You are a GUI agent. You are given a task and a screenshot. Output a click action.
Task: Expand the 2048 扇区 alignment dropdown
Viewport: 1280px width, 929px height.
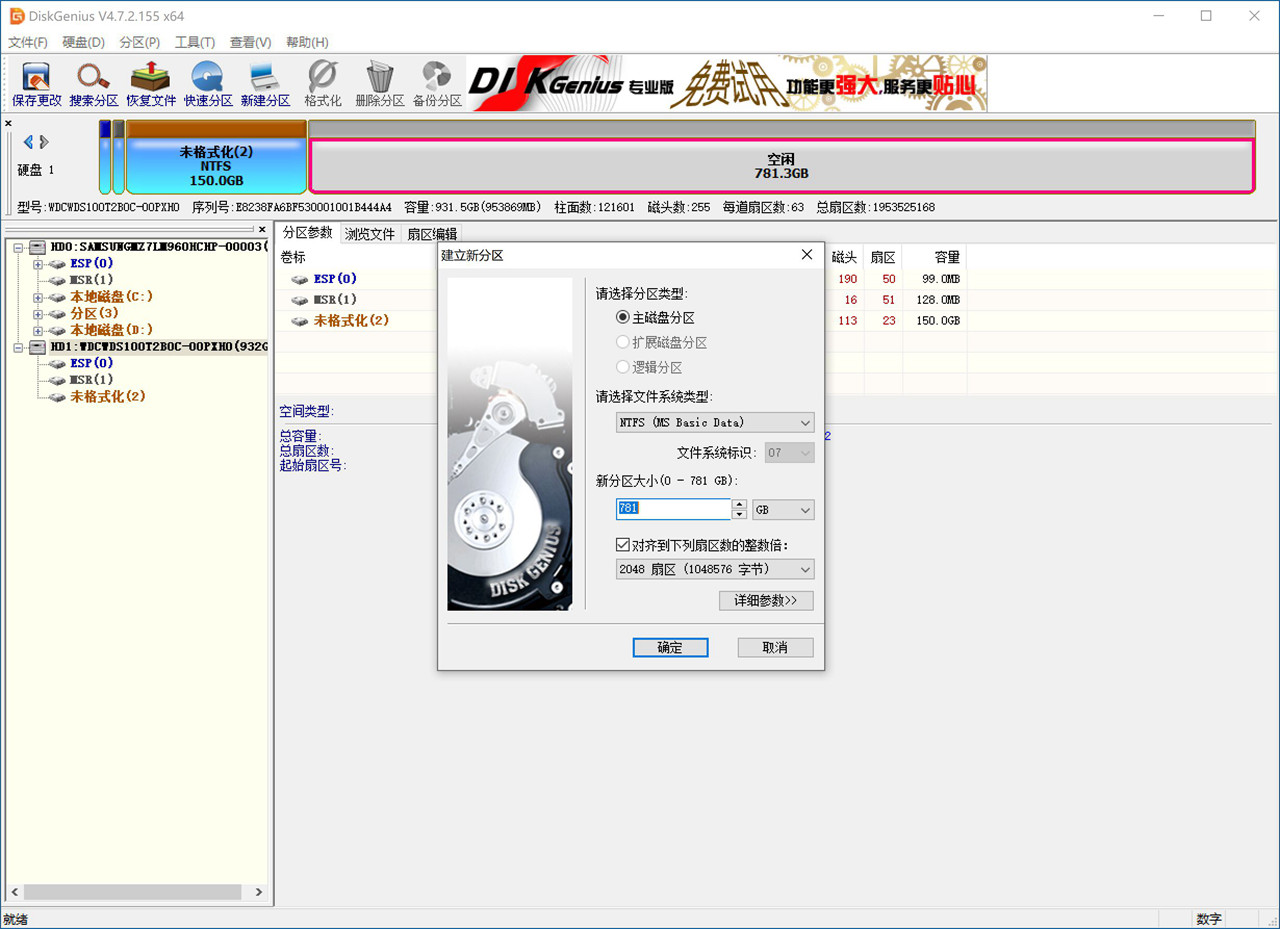coord(804,568)
